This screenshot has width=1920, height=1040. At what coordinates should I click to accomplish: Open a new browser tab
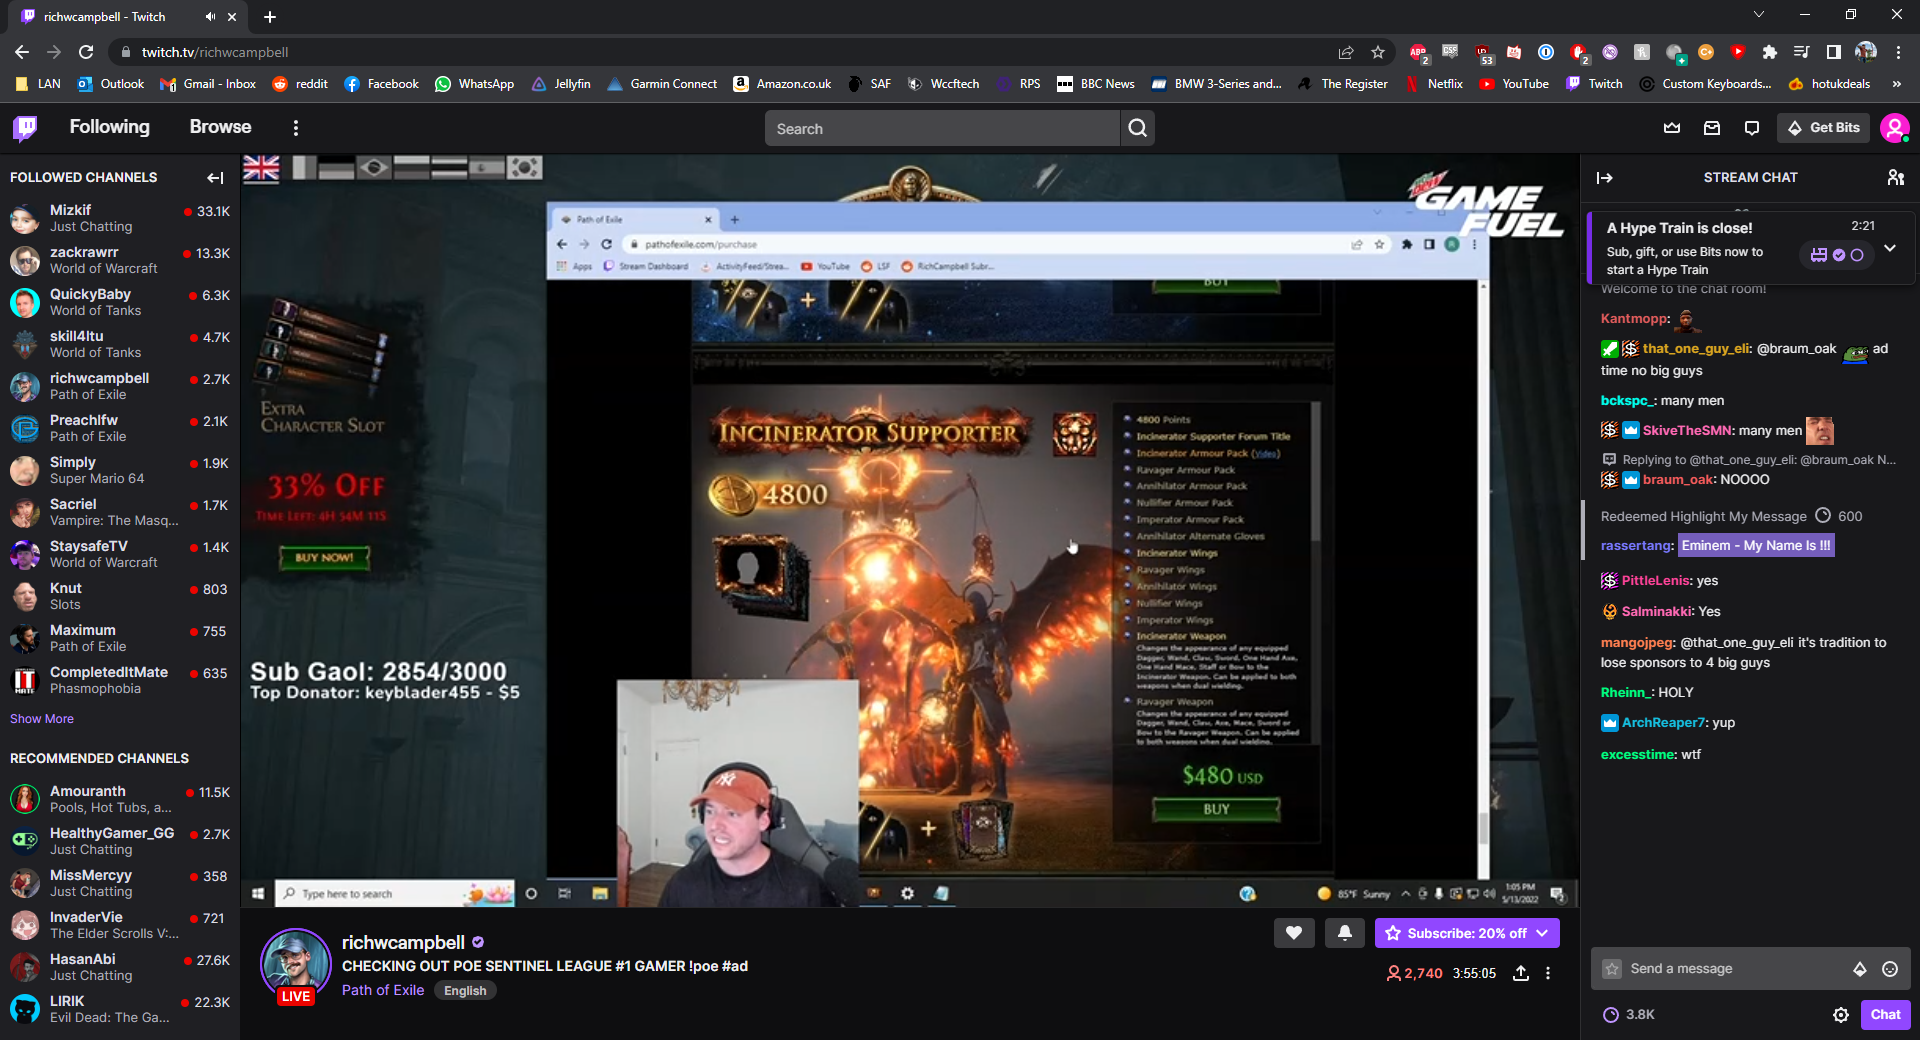(270, 17)
